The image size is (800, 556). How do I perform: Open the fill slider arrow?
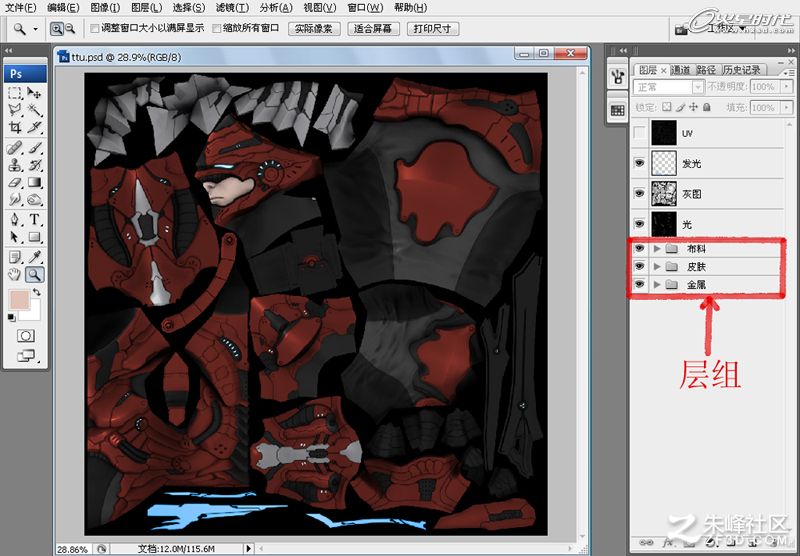pyautogui.click(x=787, y=108)
